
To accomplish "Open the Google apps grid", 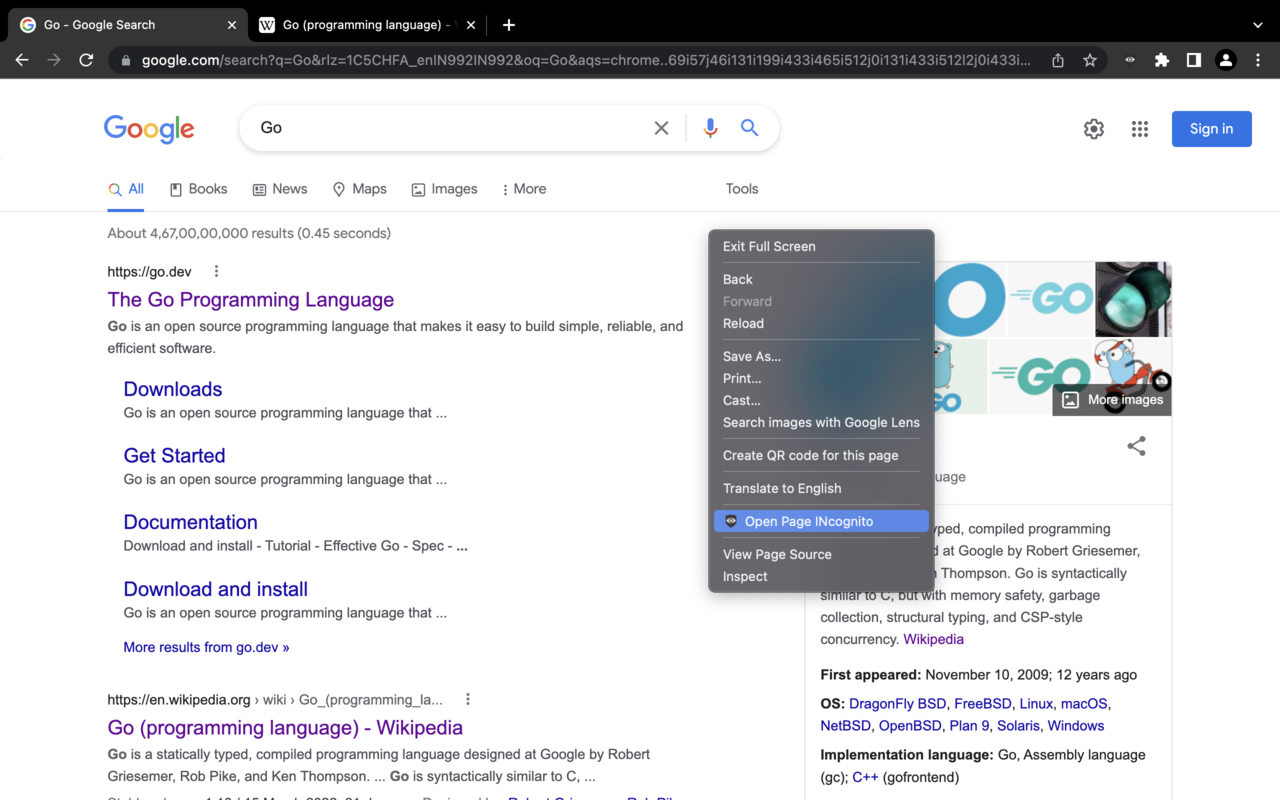I will 1140,129.
